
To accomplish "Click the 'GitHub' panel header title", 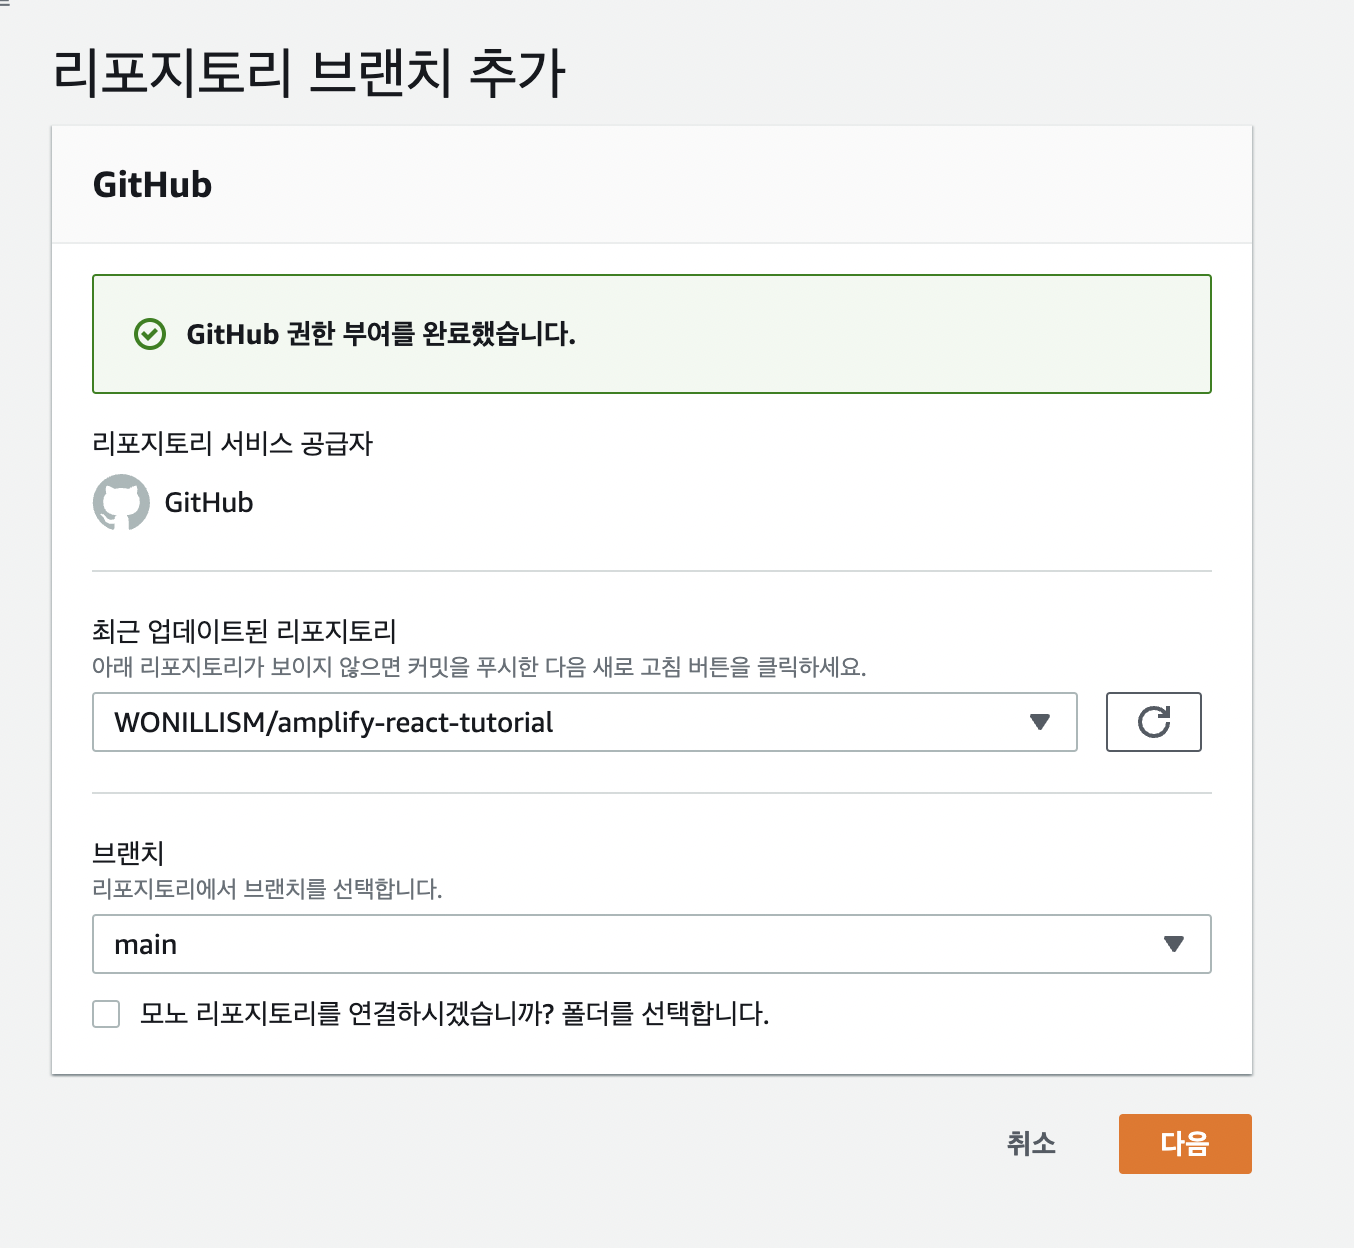I will point(152,185).
